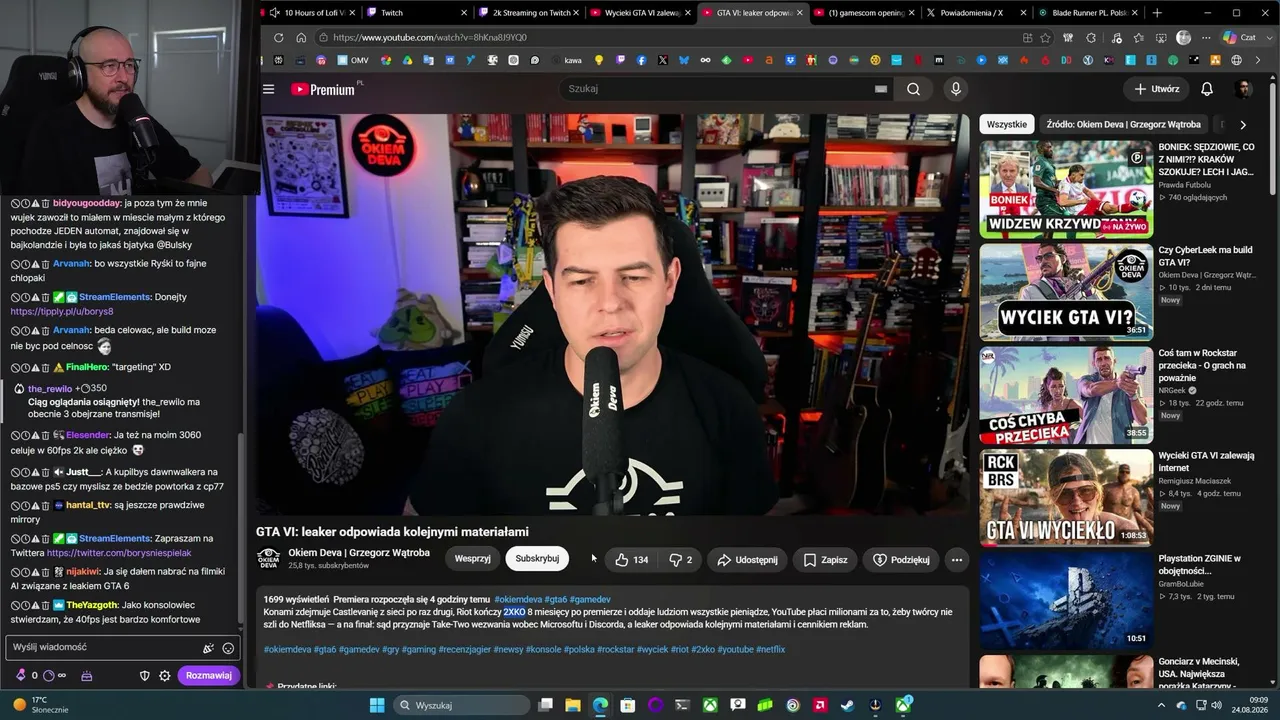Open Windows Start menu
Image resolution: width=1280 pixels, height=720 pixels.
[377, 705]
